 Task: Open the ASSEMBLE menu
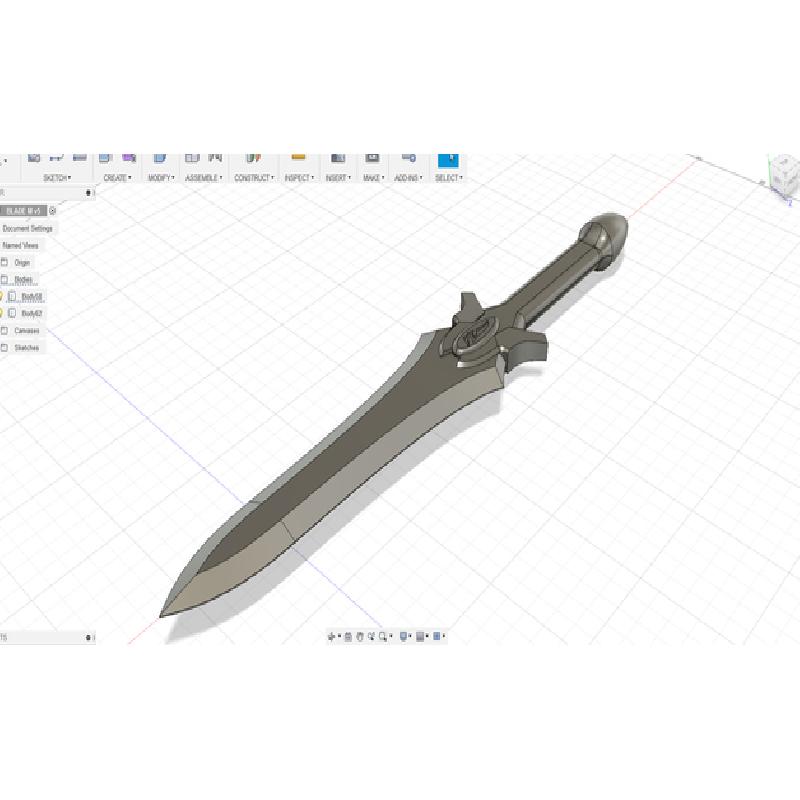(x=203, y=178)
